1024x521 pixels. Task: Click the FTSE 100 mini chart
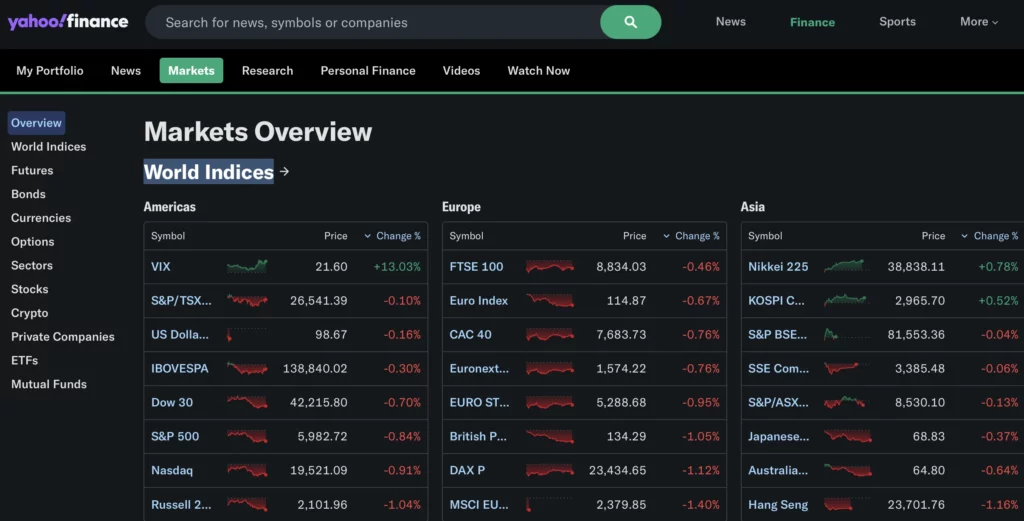coord(550,266)
